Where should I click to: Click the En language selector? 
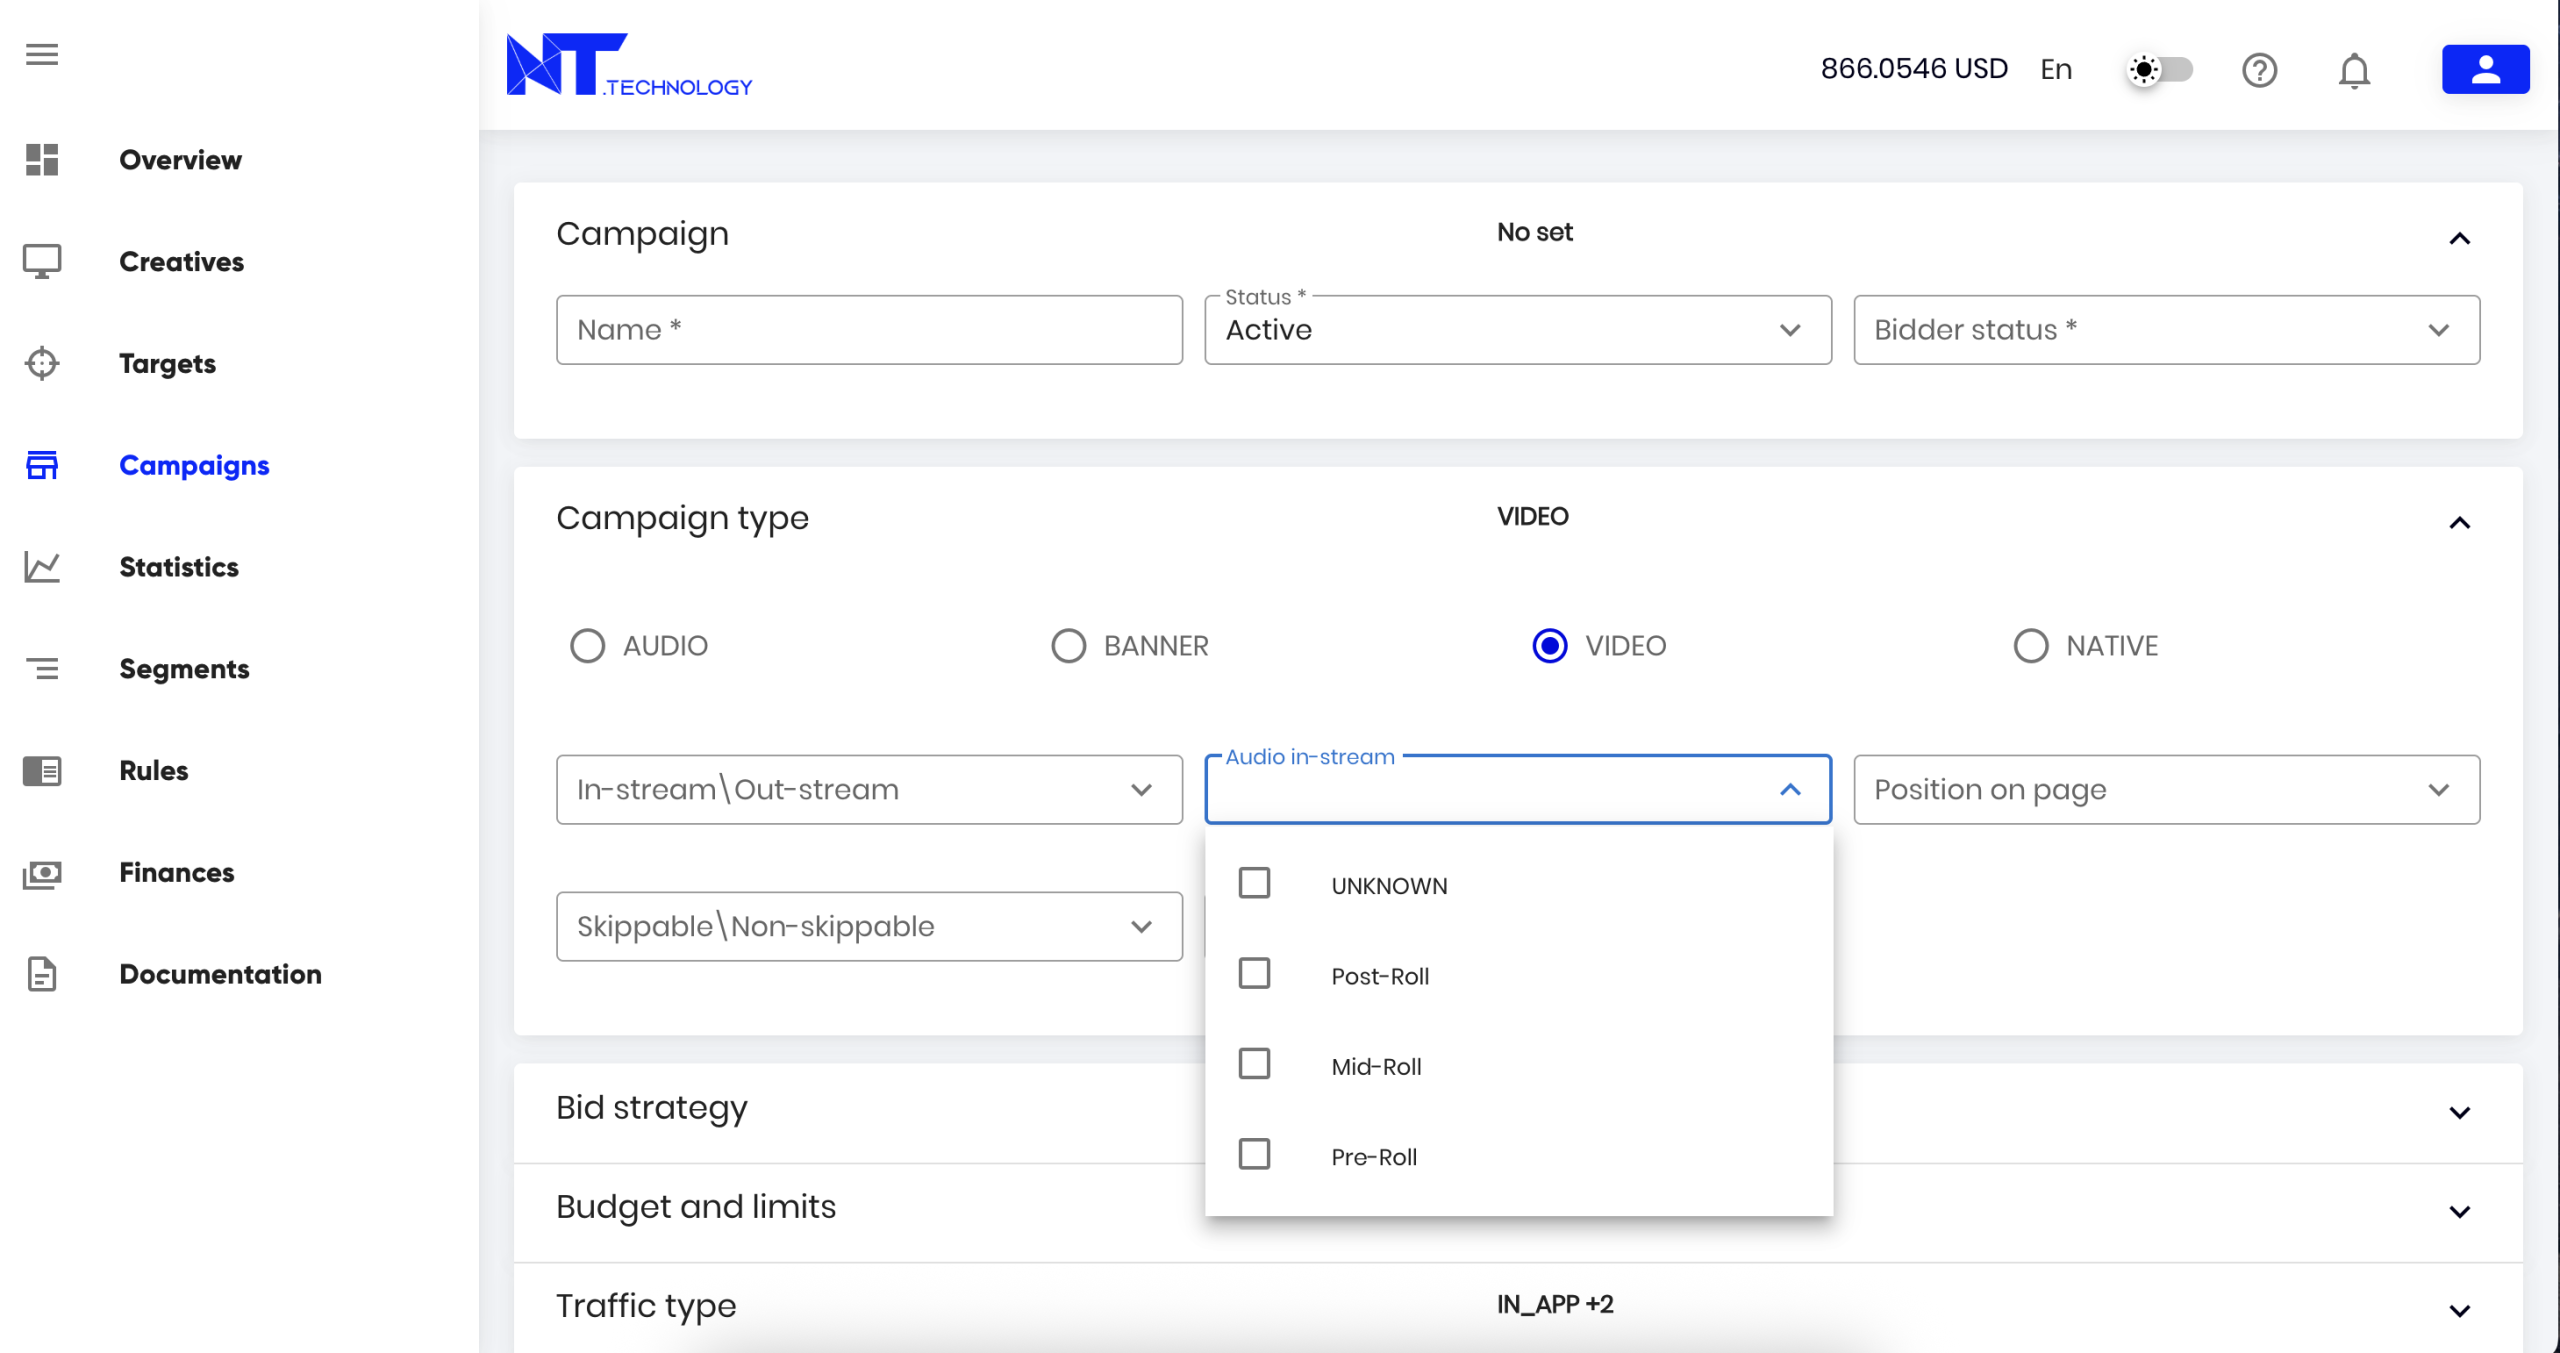pos(2056,69)
